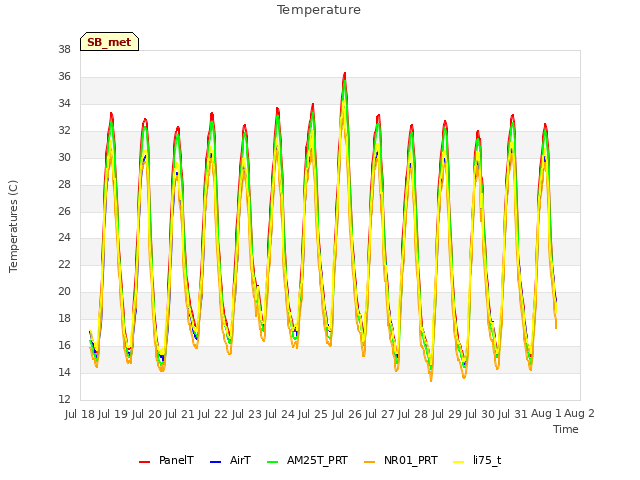640x480 pixels.
Task: Click the lowest orange trough near Jul 28
Action: tap(431, 380)
